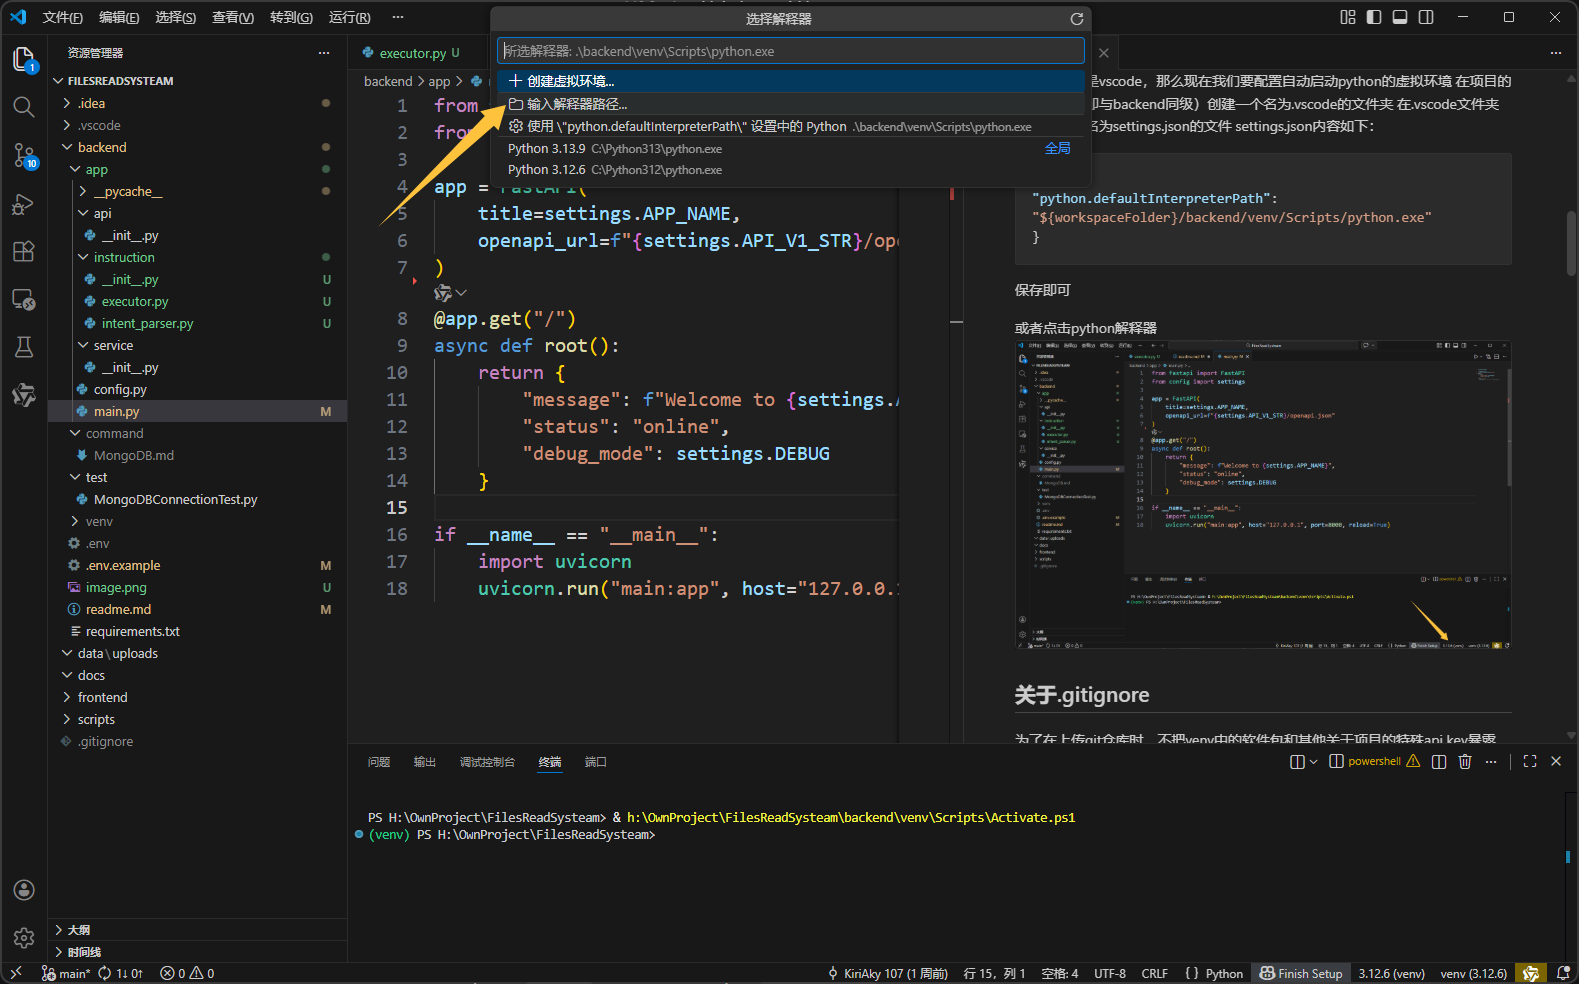
Task: Open the 运行(R) menu
Action: pos(349,17)
